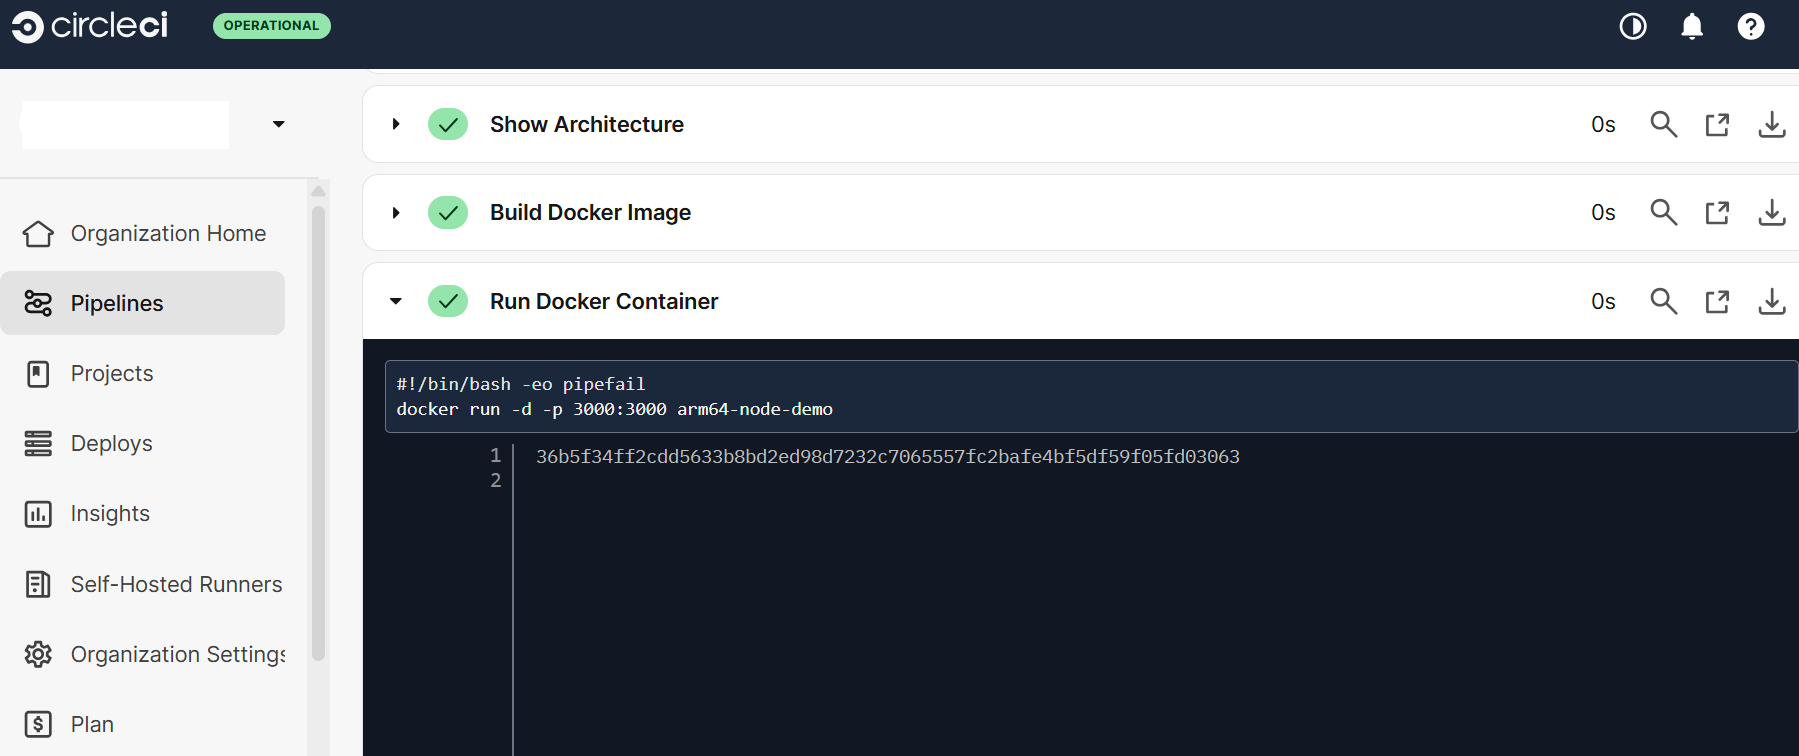The image size is (1799, 756).
Task: Collapse the Run Docker Container step
Action: (x=396, y=301)
